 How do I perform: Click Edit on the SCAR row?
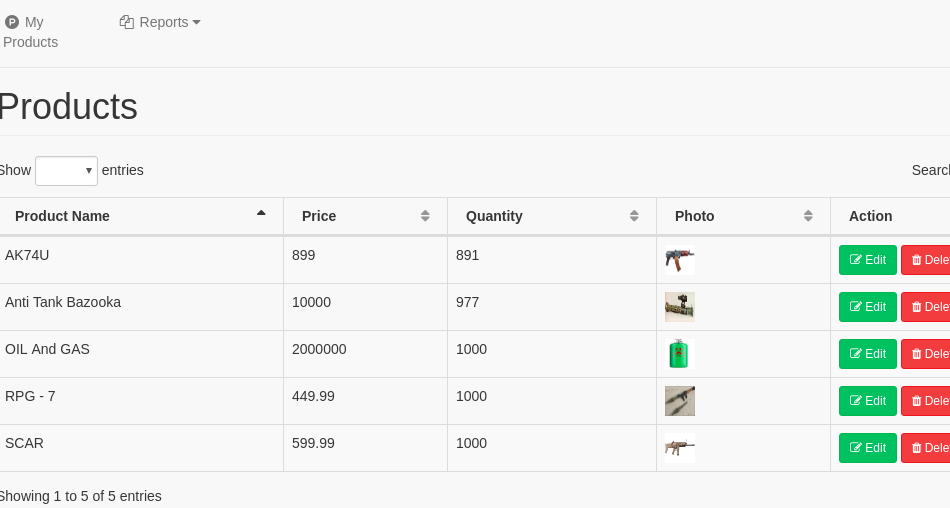[867, 448]
